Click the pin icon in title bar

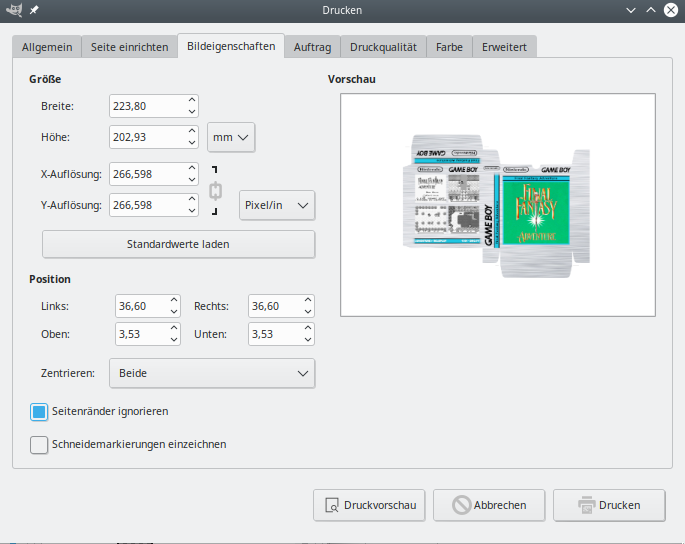36,10
